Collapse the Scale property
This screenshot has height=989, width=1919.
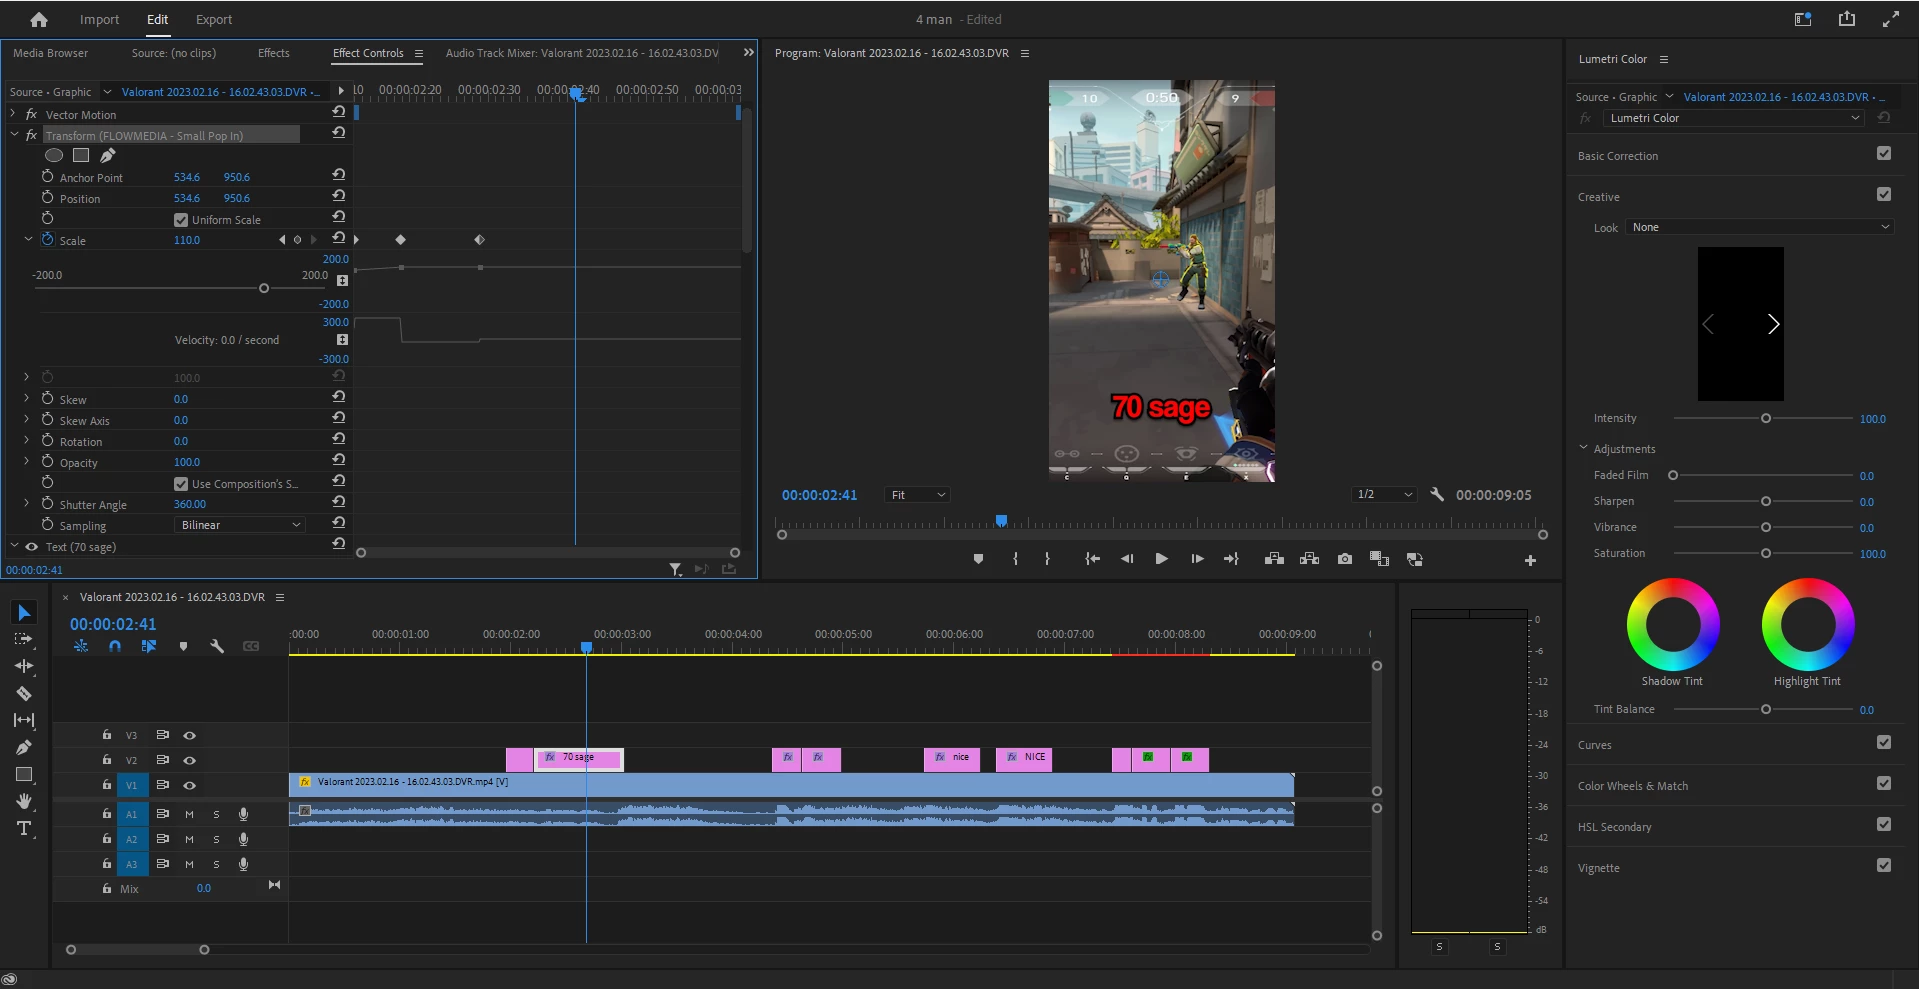pos(28,240)
